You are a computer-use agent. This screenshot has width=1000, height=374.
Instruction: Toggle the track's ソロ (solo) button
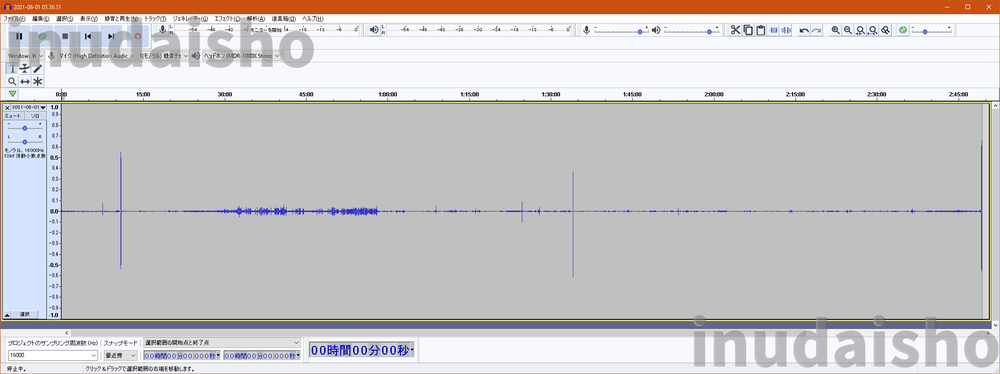[34, 116]
